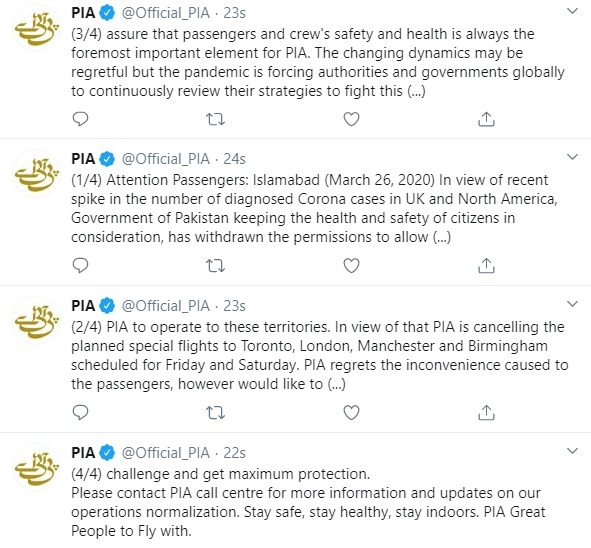
Task: Like the (1/4) Attention Passengers tweet
Action: (x=351, y=266)
